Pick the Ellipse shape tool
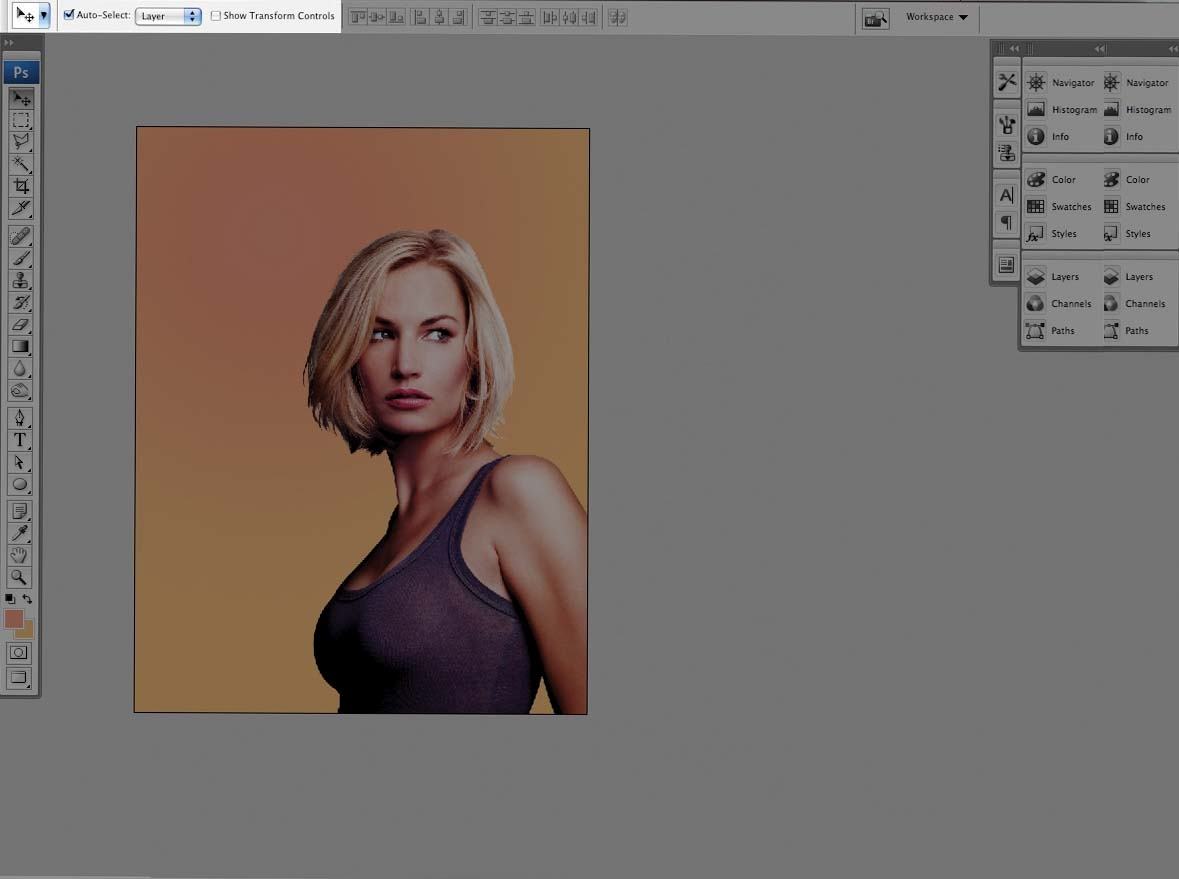Screen dimensions: 1179x879 (20, 485)
